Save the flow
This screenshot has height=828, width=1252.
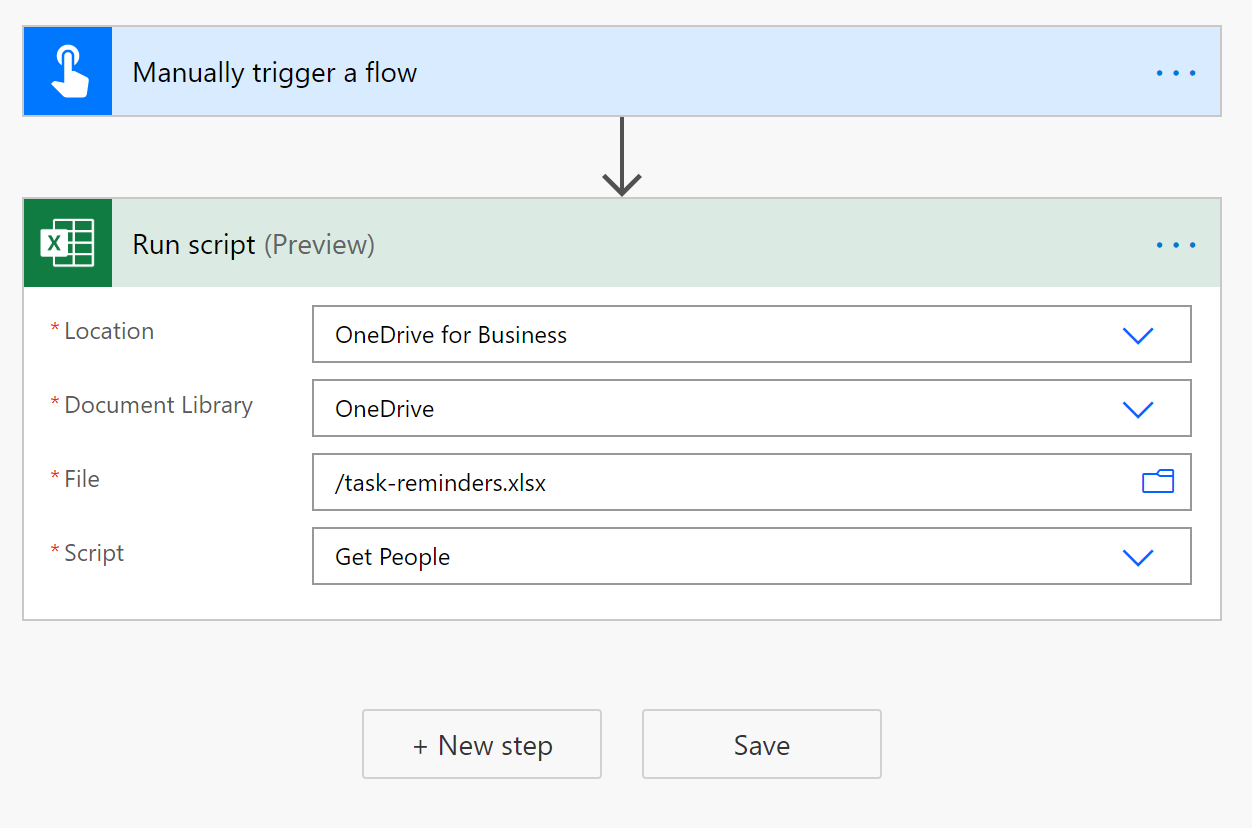point(761,744)
